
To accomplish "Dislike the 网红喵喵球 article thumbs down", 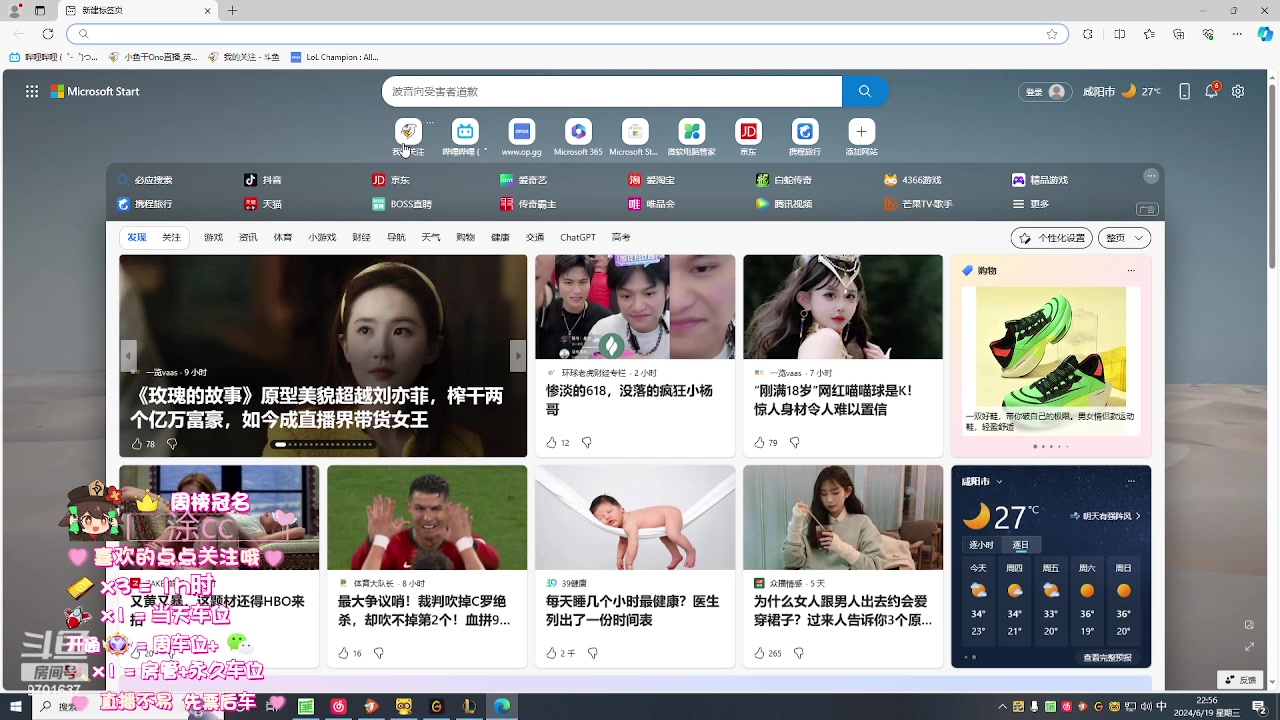I will coord(794,442).
